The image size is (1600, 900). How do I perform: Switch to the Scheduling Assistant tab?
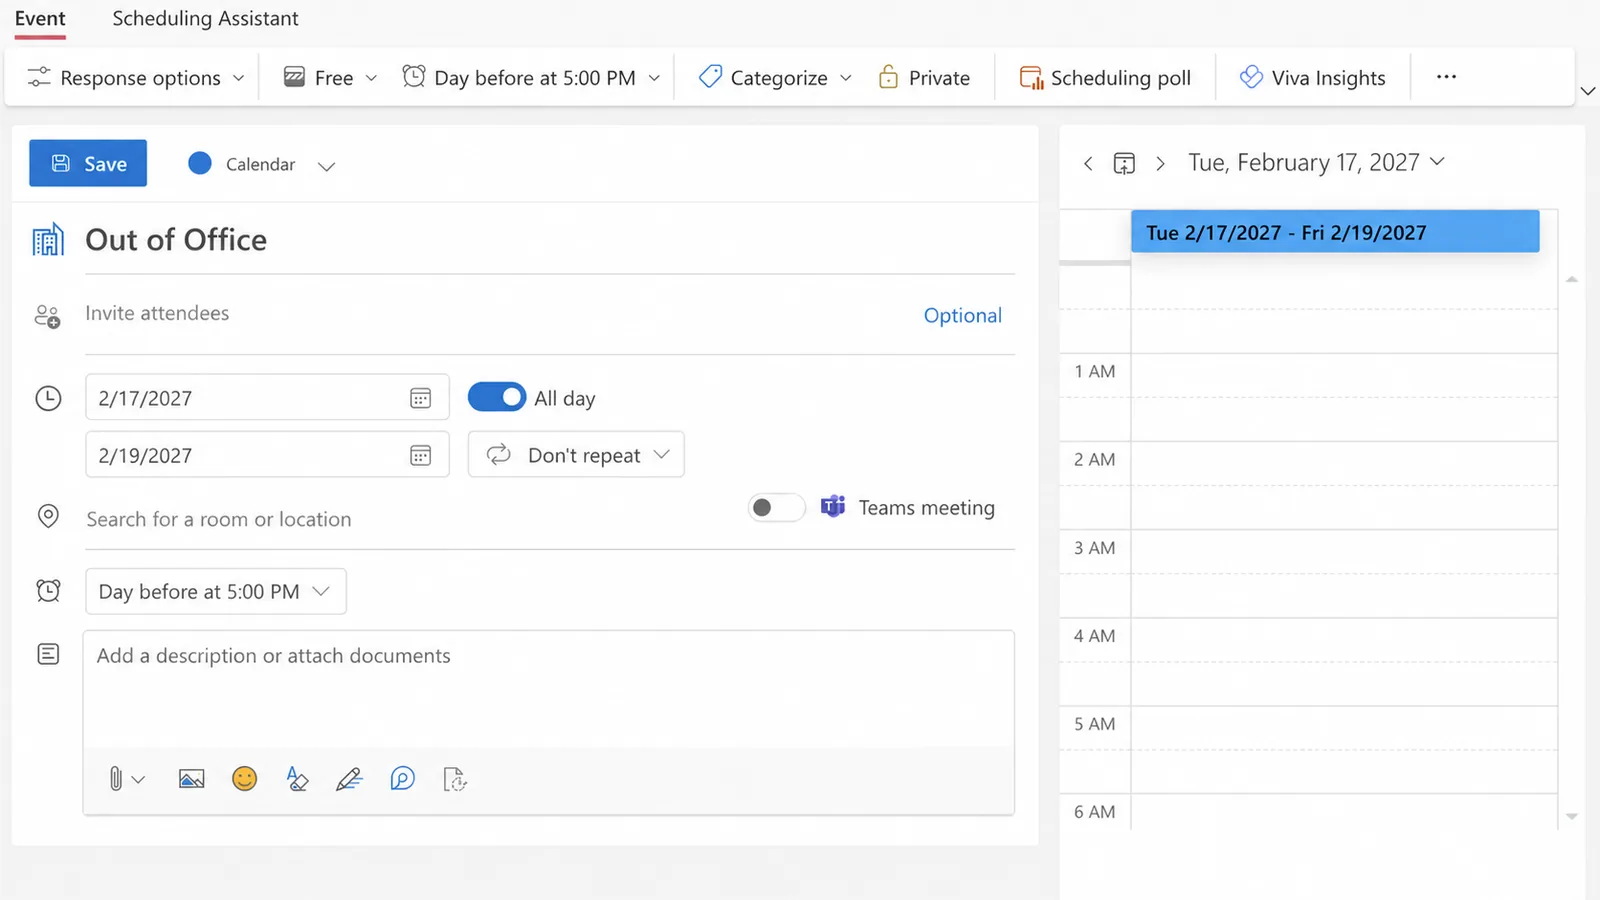[x=205, y=19]
